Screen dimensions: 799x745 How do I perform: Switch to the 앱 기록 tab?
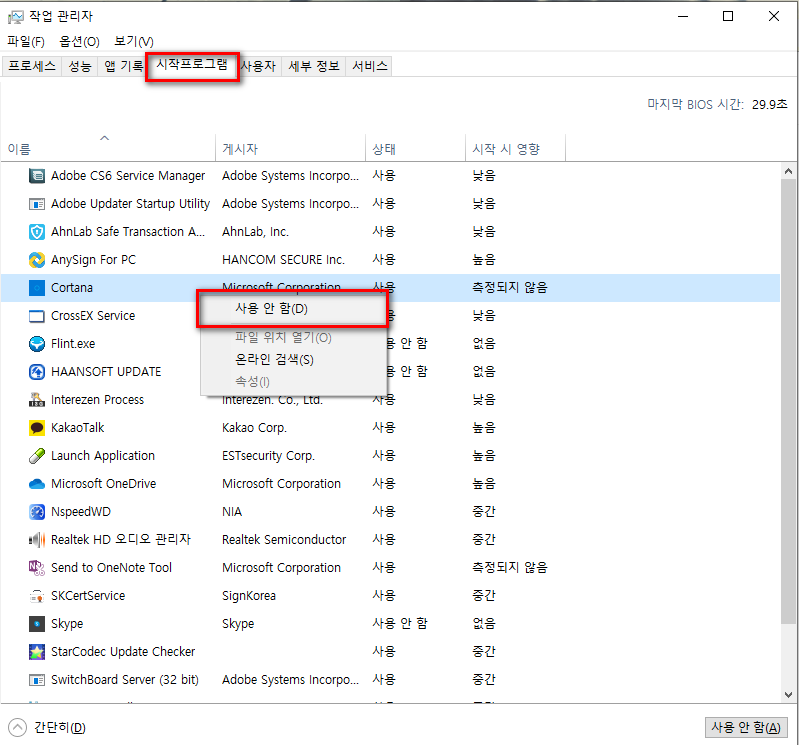tap(123, 66)
